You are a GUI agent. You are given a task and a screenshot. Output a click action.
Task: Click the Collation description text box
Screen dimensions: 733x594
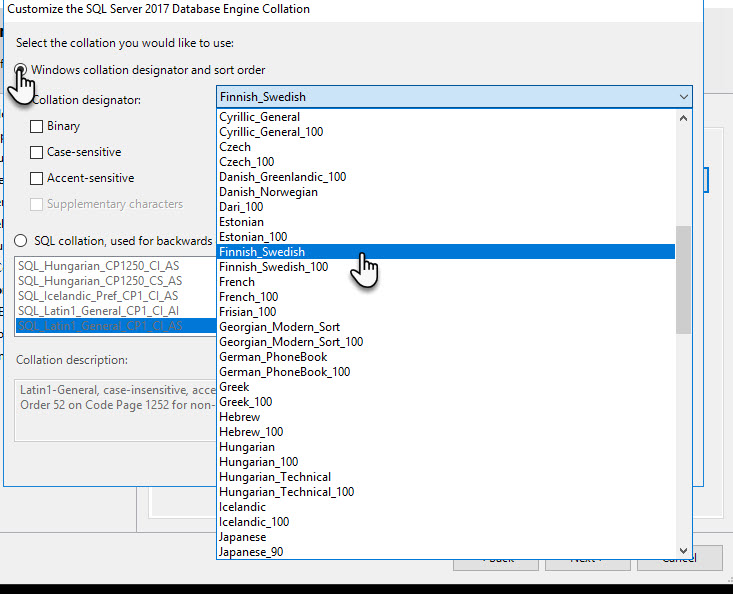(115, 410)
